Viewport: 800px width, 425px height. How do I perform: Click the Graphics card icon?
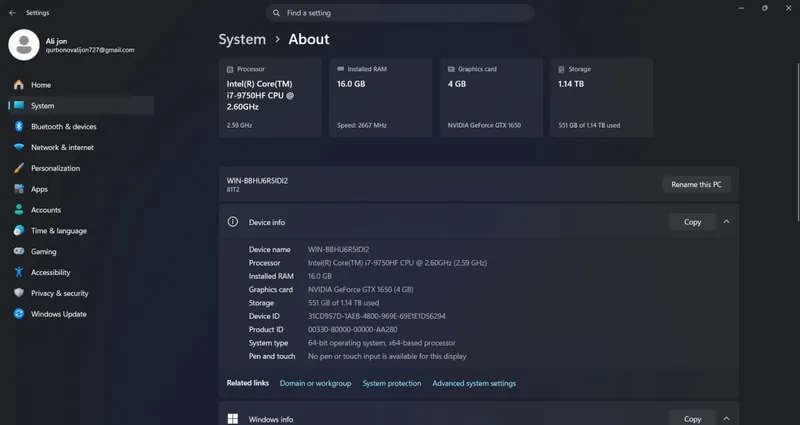tap(451, 69)
